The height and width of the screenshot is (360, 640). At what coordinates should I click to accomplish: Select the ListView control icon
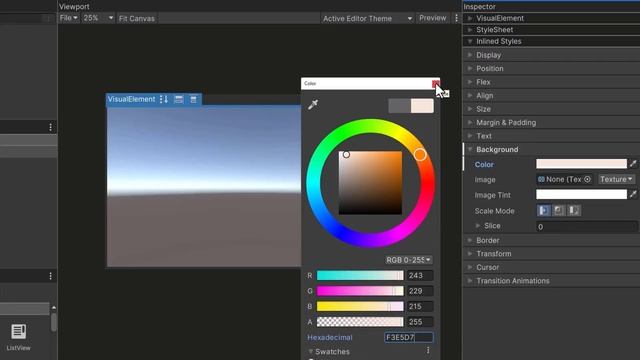18,331
